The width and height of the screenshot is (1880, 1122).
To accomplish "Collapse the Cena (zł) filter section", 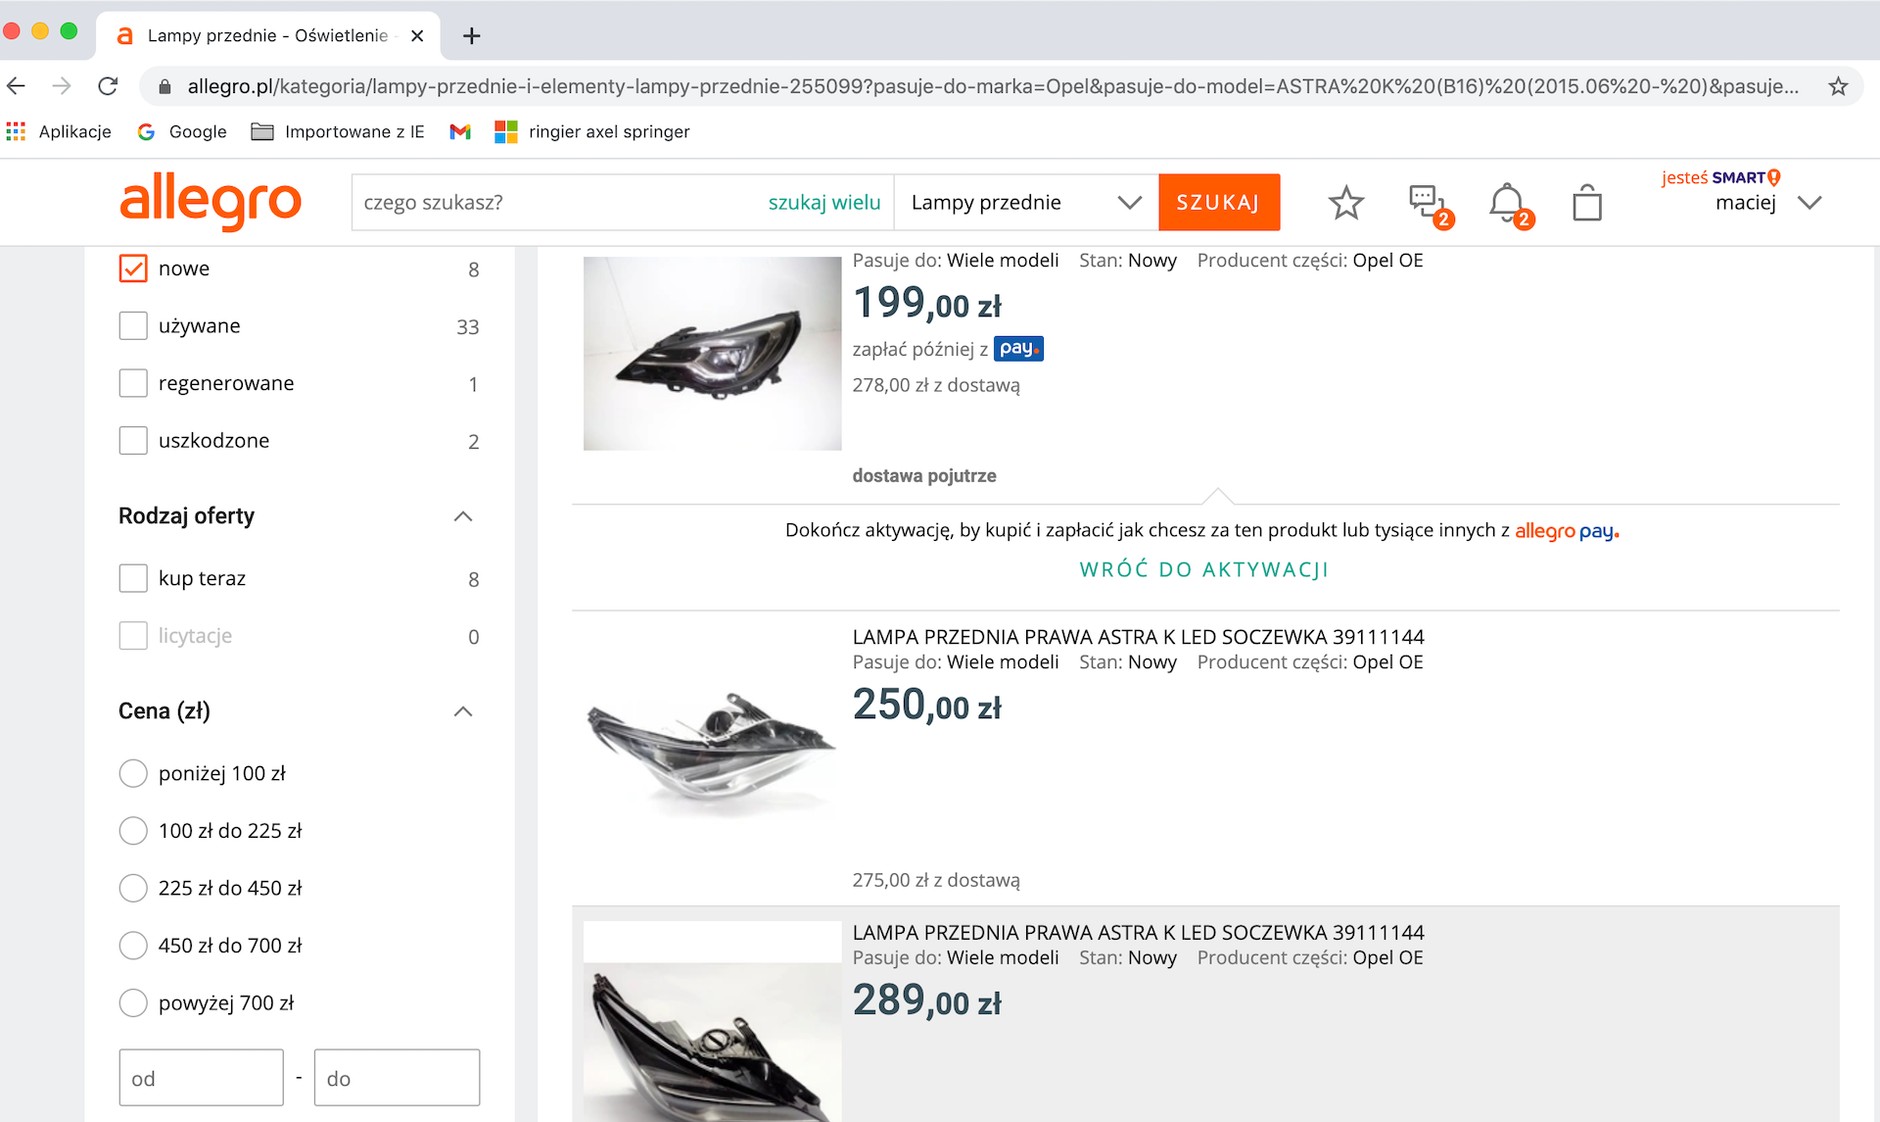I will 463,711.
